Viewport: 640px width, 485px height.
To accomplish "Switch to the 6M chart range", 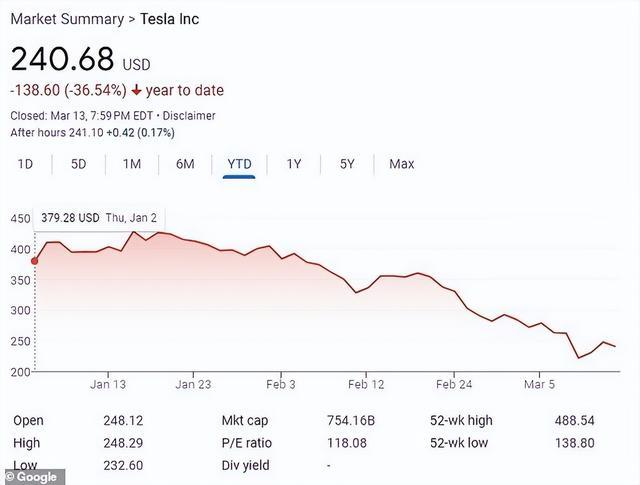I will (x=185, y=164).
